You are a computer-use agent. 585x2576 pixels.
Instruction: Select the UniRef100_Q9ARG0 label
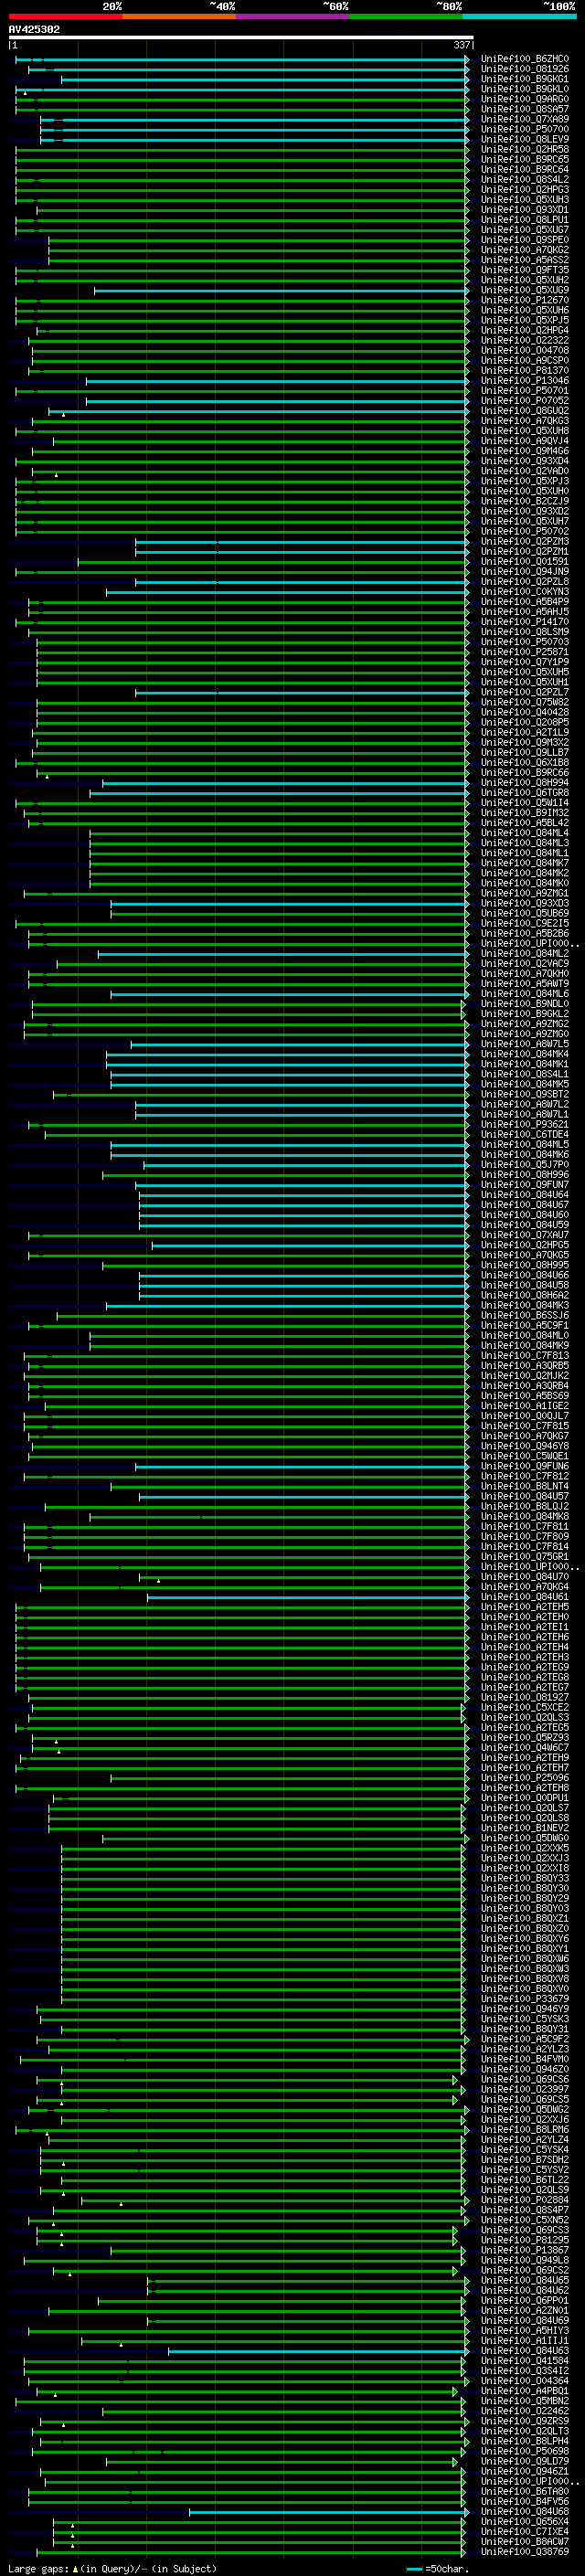[524, 99]
